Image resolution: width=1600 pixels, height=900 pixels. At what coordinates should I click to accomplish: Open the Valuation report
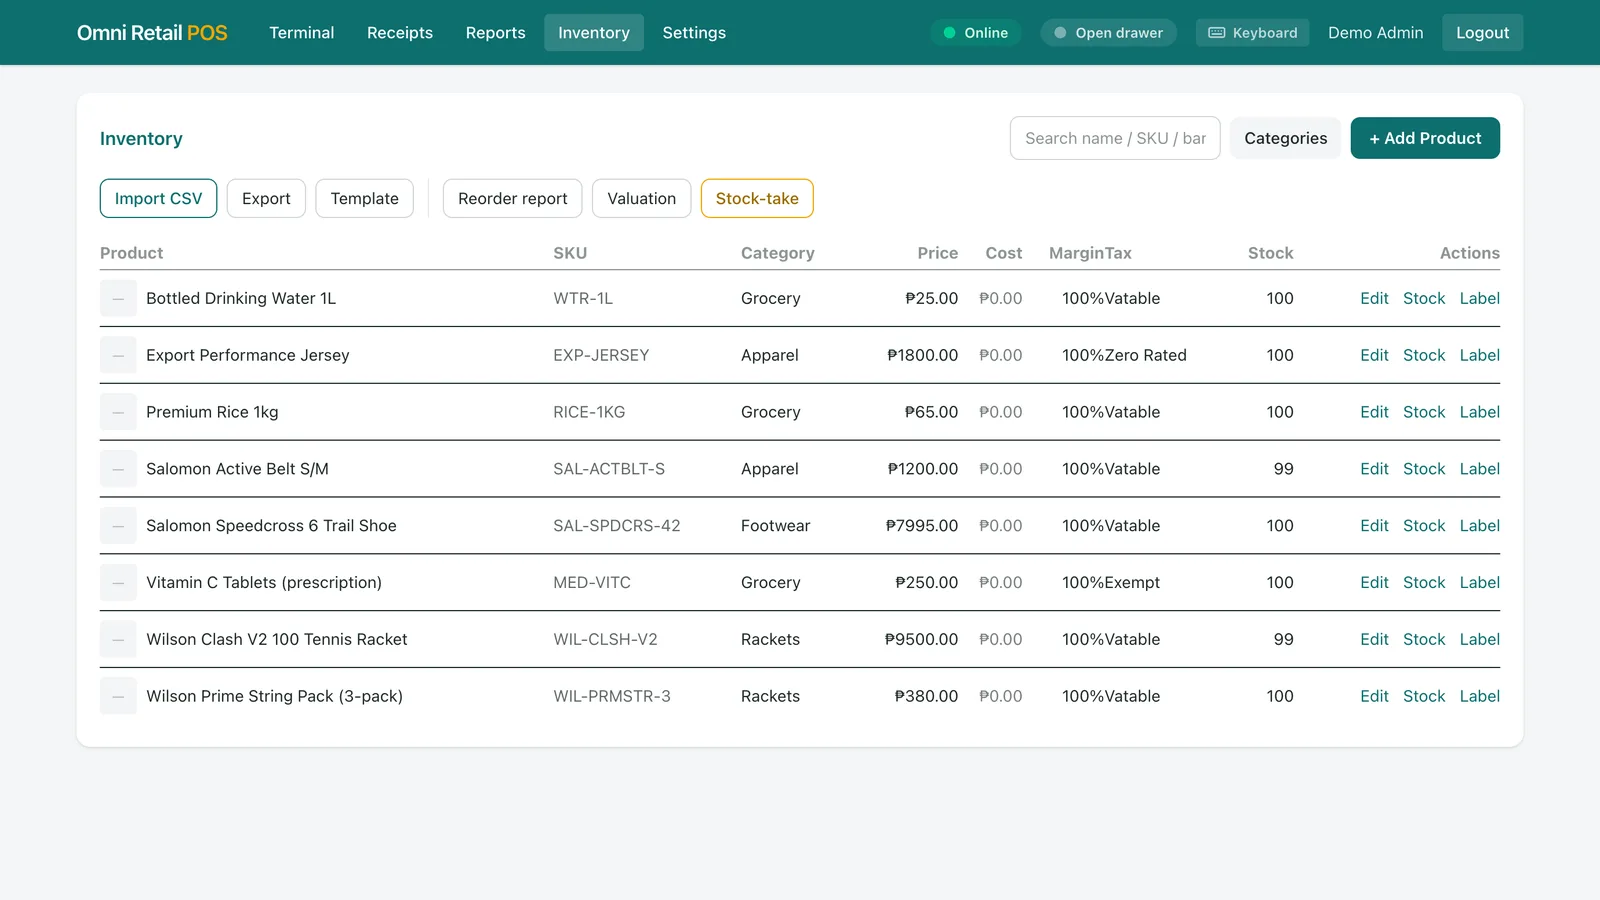tap(642, 198)
